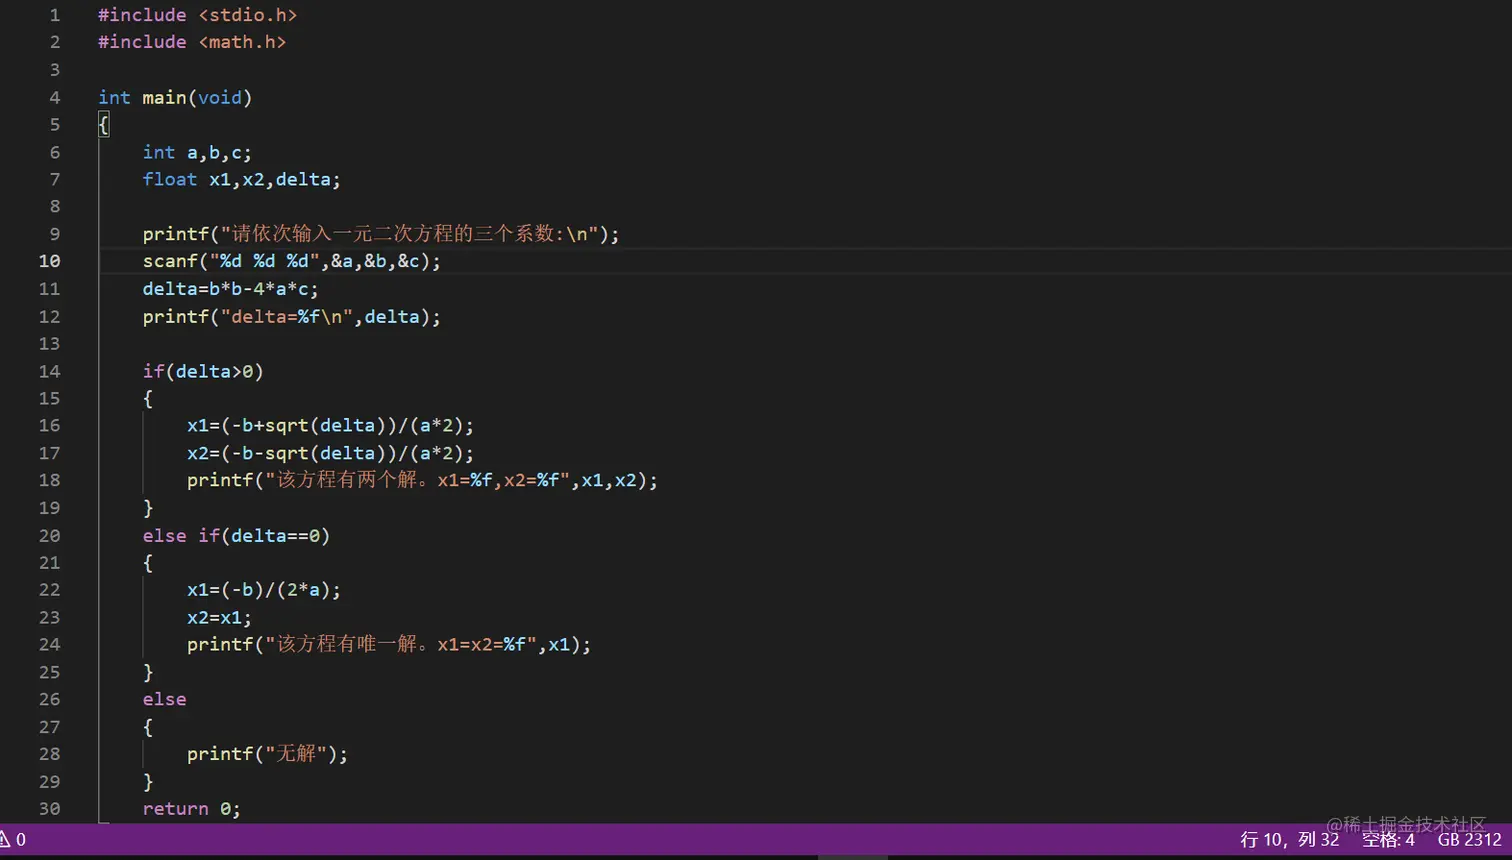Place cursor on "delta=b*b-4*a*c;"
This screenshot has height=860, width=1512.
pos(230,289)
